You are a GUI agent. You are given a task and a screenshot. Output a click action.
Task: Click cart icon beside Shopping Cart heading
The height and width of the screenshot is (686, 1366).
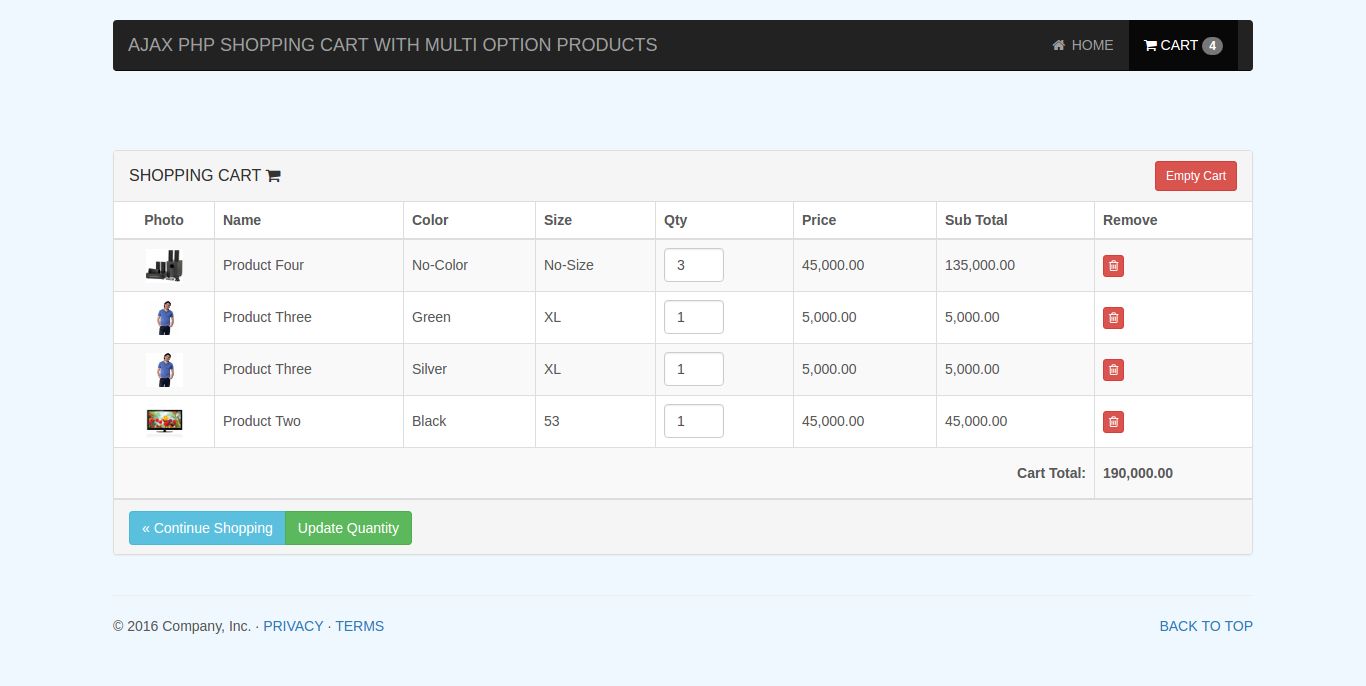273,176
